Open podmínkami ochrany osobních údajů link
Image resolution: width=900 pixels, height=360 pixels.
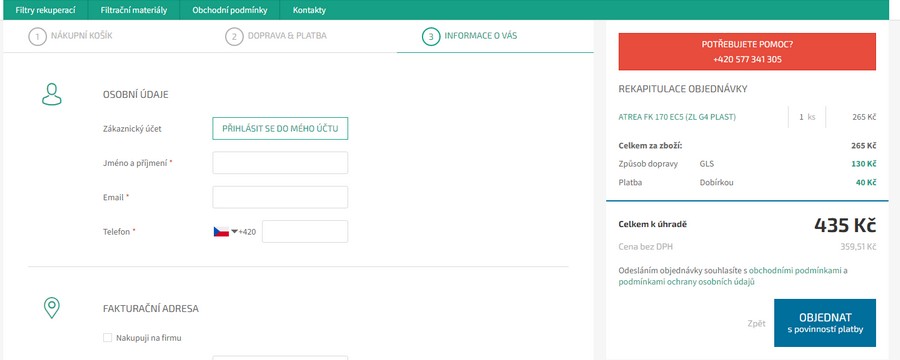click(686, 282)
